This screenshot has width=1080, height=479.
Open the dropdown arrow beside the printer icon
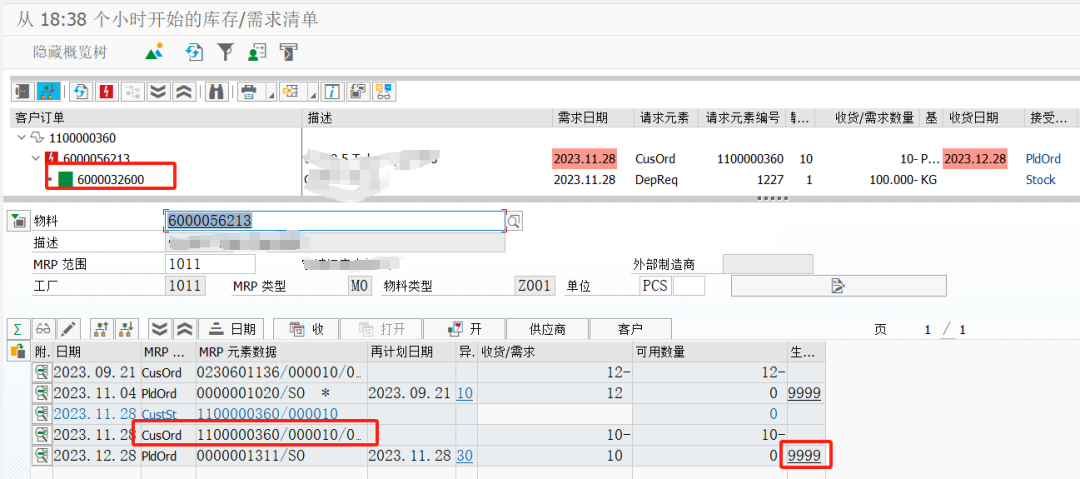pos(271,93)
